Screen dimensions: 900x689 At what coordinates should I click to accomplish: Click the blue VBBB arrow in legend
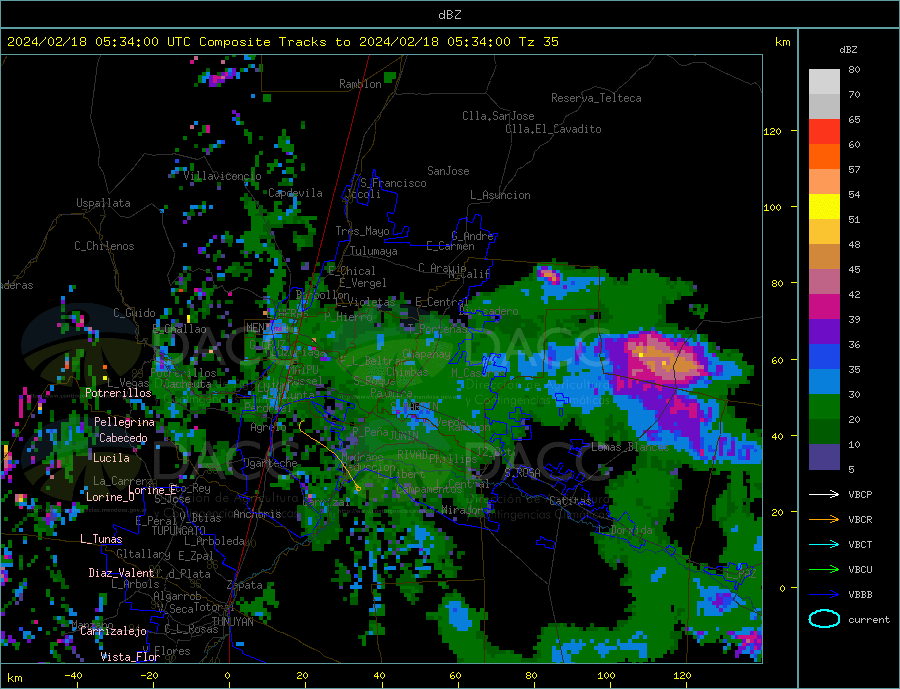(824, 594)
